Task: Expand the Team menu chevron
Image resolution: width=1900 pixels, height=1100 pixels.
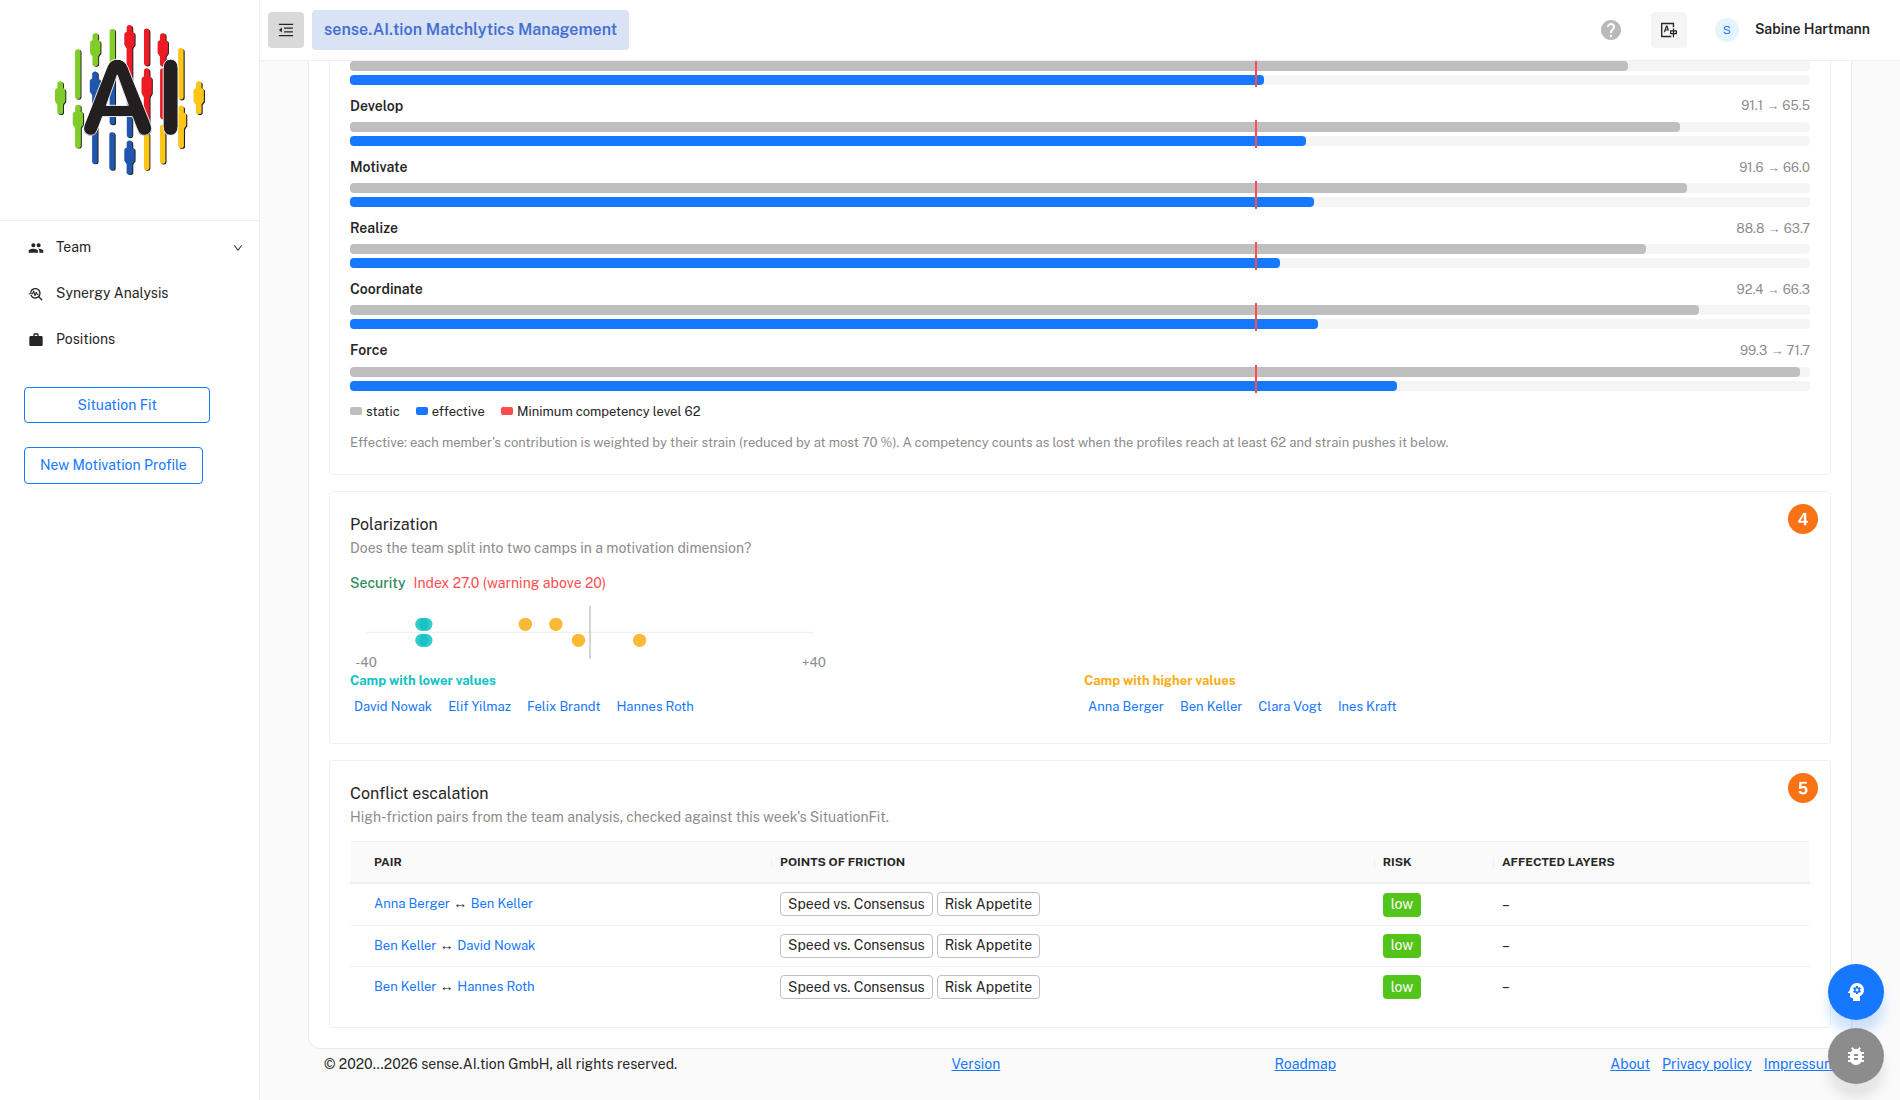Action: tap(238, 248)
